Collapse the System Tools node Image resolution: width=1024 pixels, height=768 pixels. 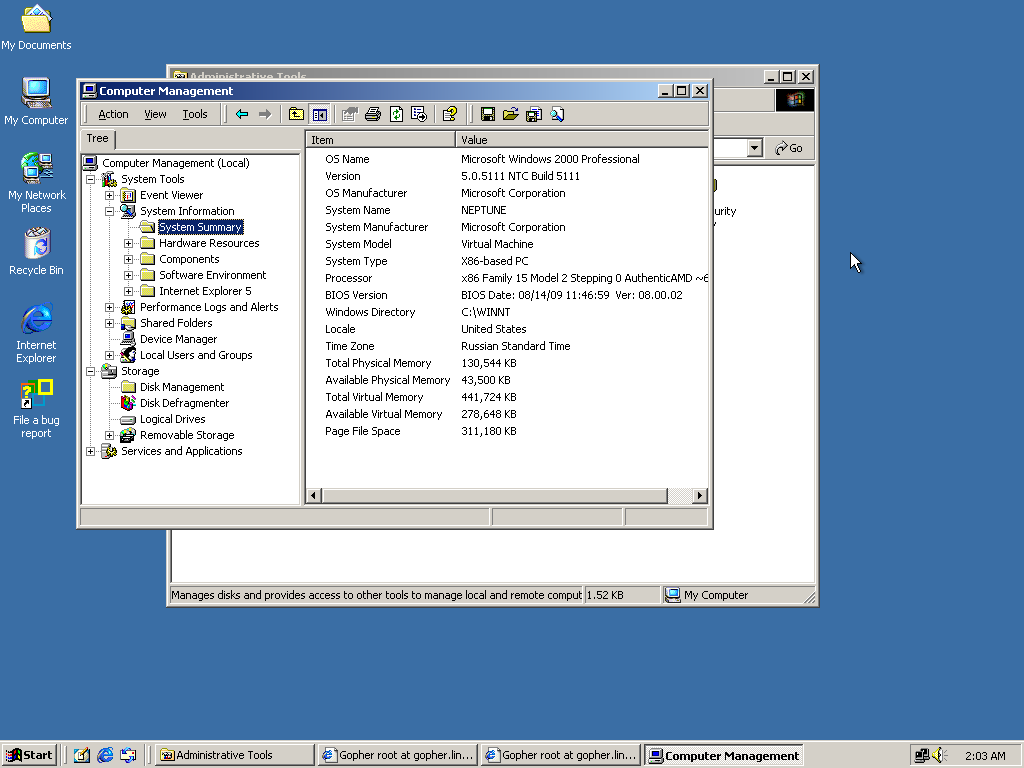91,179
